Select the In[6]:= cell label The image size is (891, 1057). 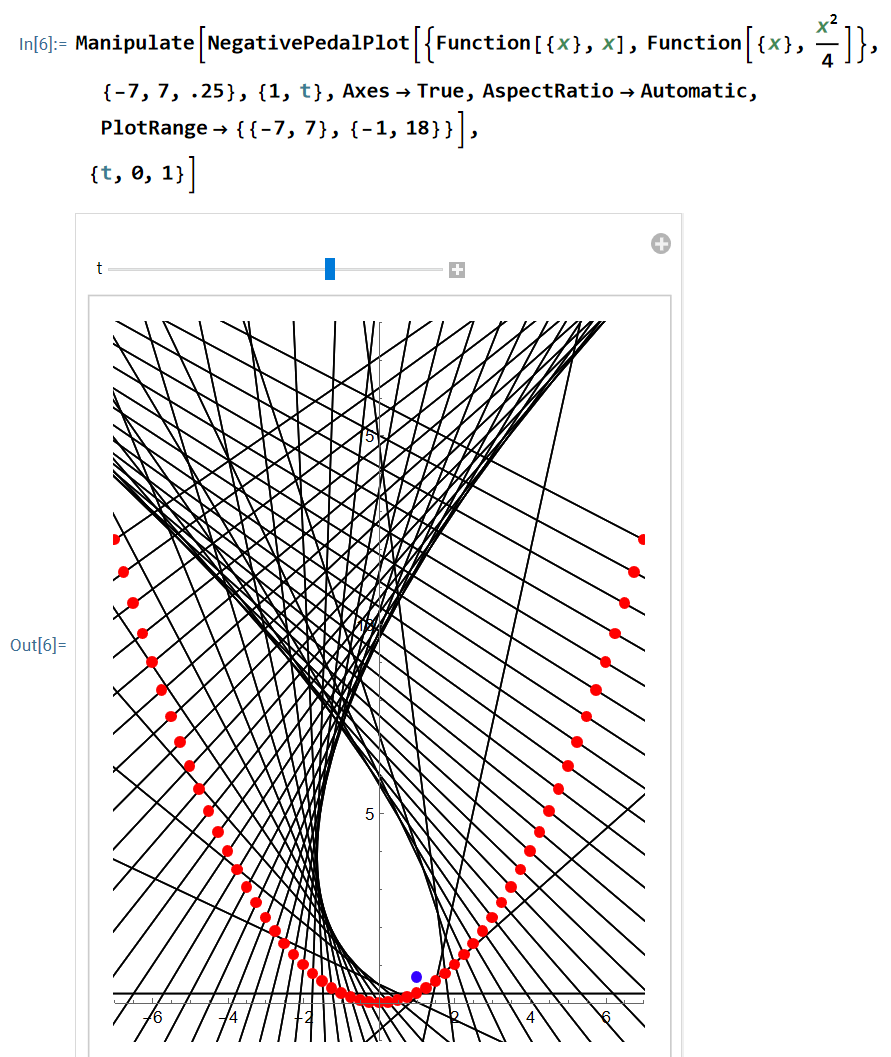point(42,44)
